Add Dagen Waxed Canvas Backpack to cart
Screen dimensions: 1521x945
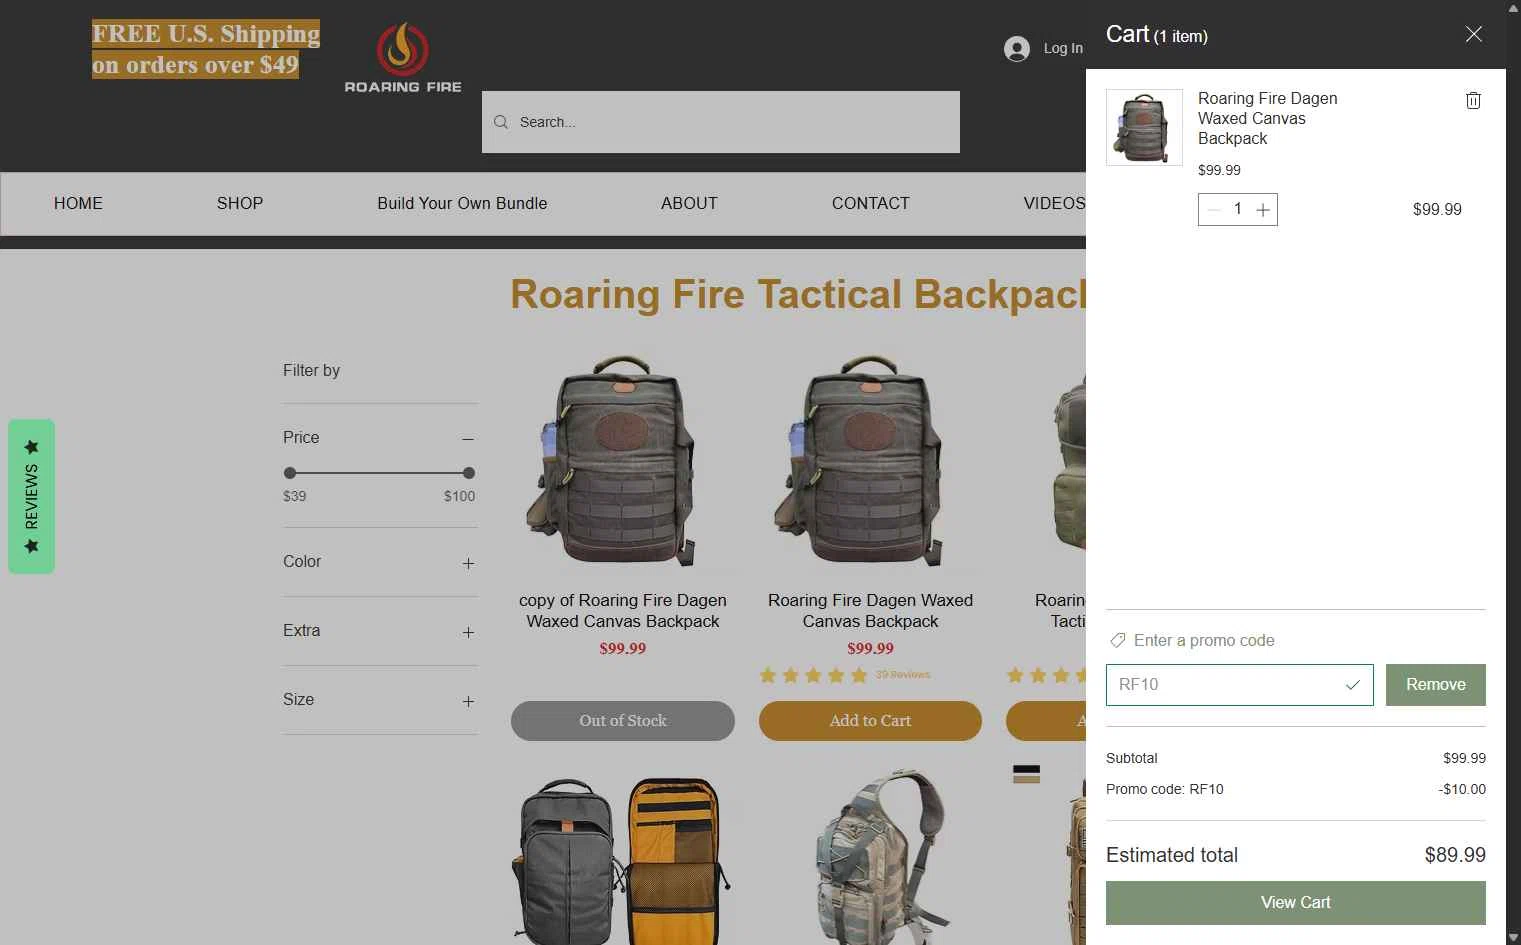point(870,721)
